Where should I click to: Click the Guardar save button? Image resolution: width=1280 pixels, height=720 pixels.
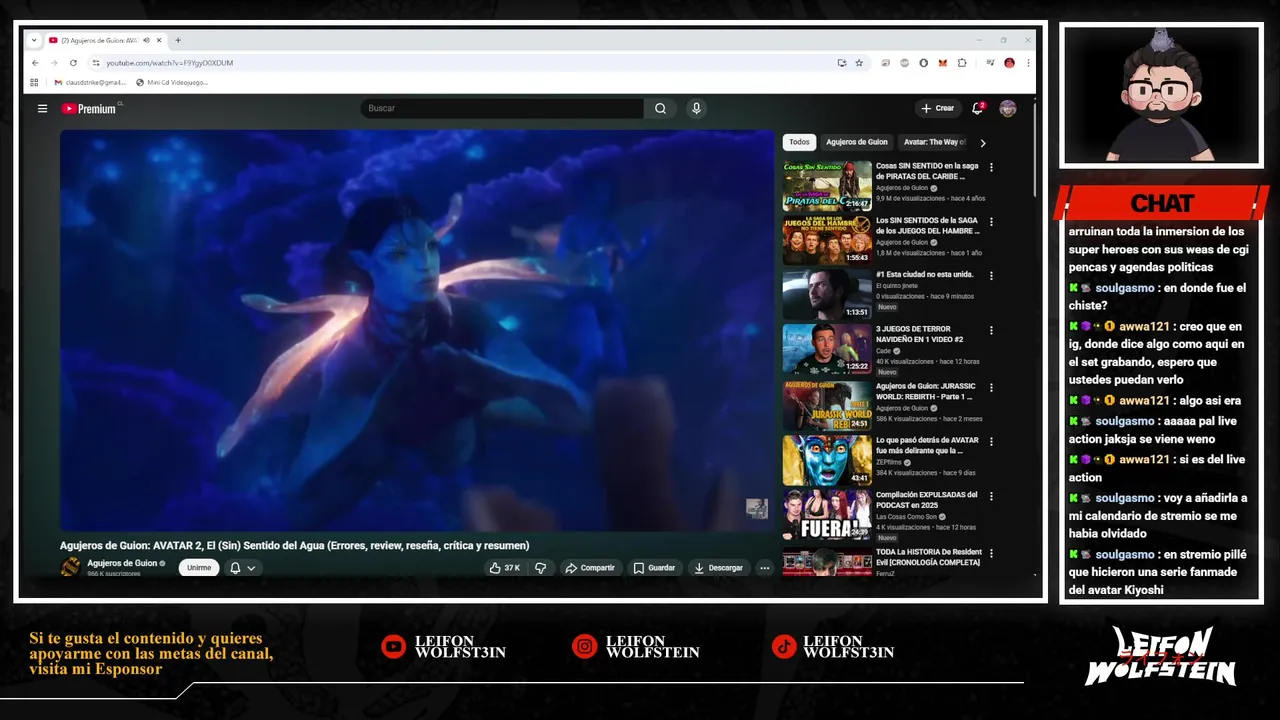pos(654,568)
